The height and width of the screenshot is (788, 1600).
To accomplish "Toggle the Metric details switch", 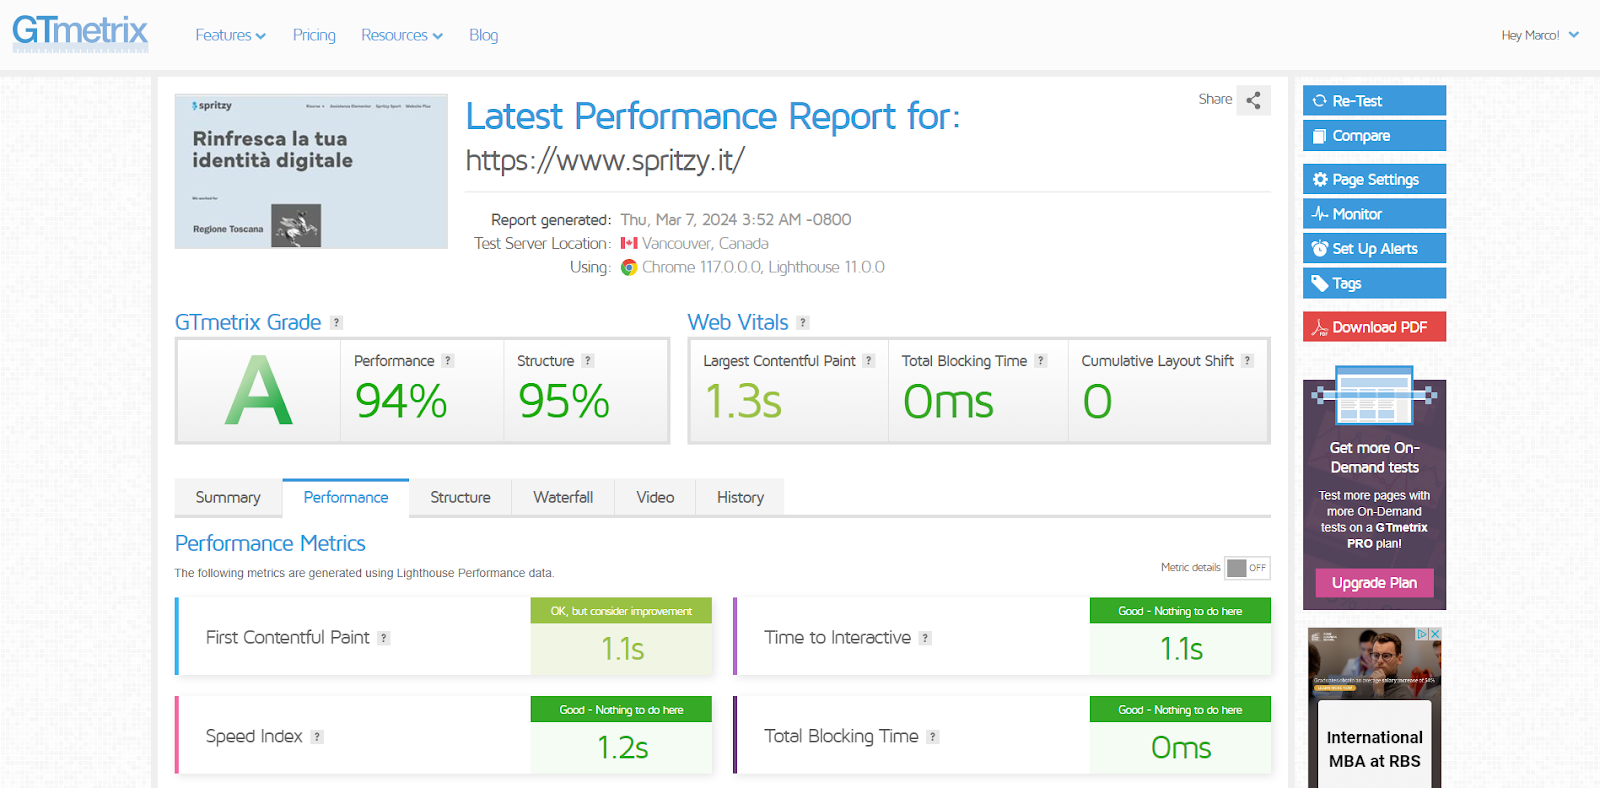I will [1247, 568].
